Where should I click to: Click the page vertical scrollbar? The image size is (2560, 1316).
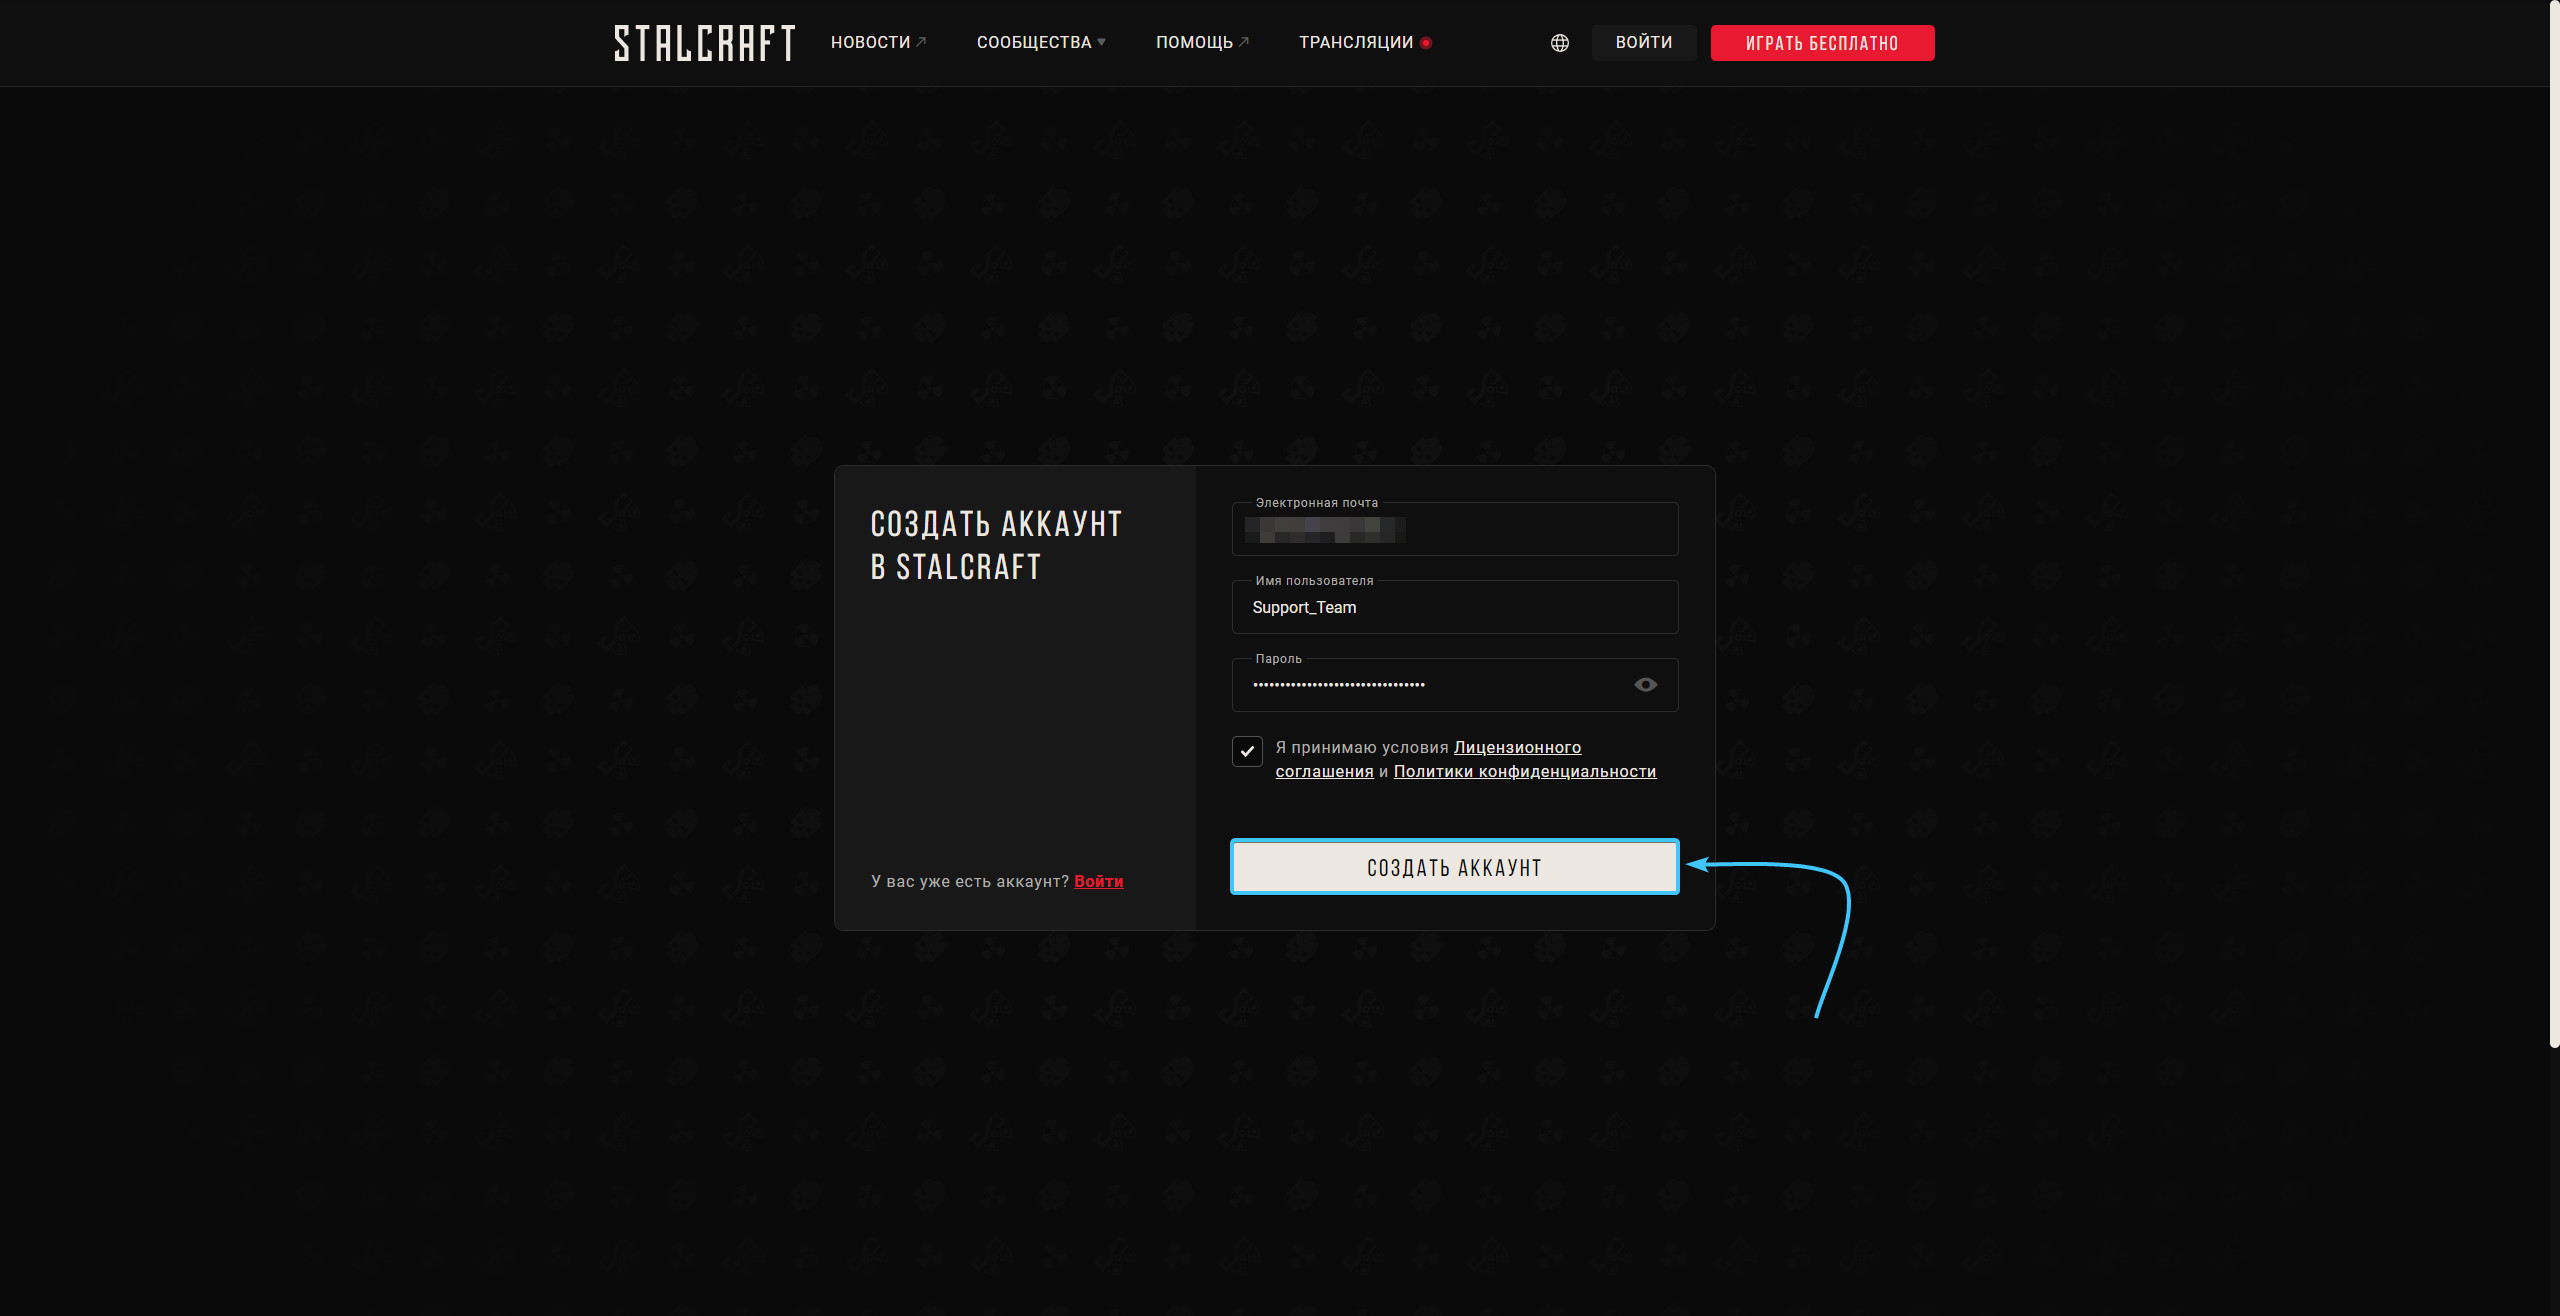2554,524
